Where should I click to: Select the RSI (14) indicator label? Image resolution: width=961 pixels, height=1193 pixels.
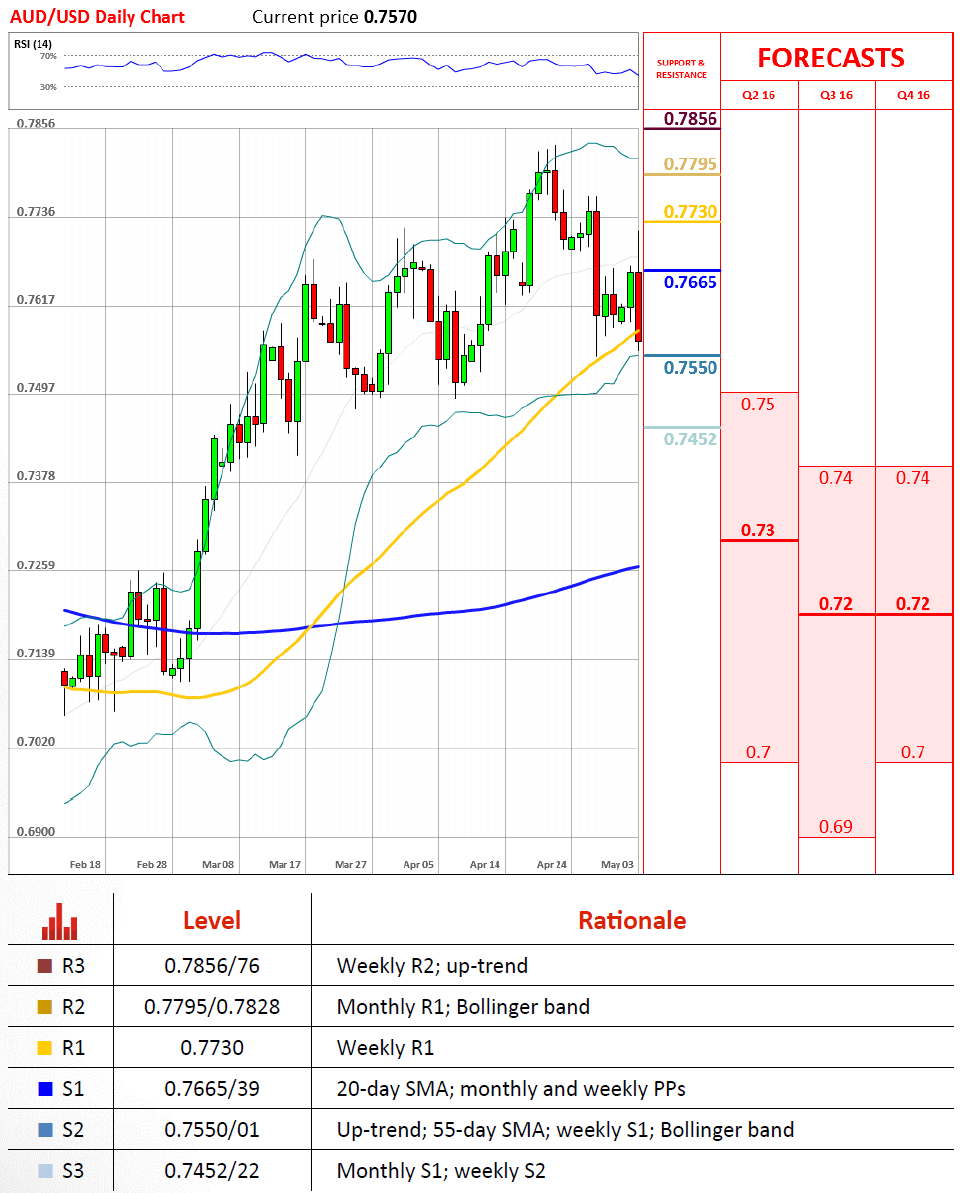[x=33, y=43]
